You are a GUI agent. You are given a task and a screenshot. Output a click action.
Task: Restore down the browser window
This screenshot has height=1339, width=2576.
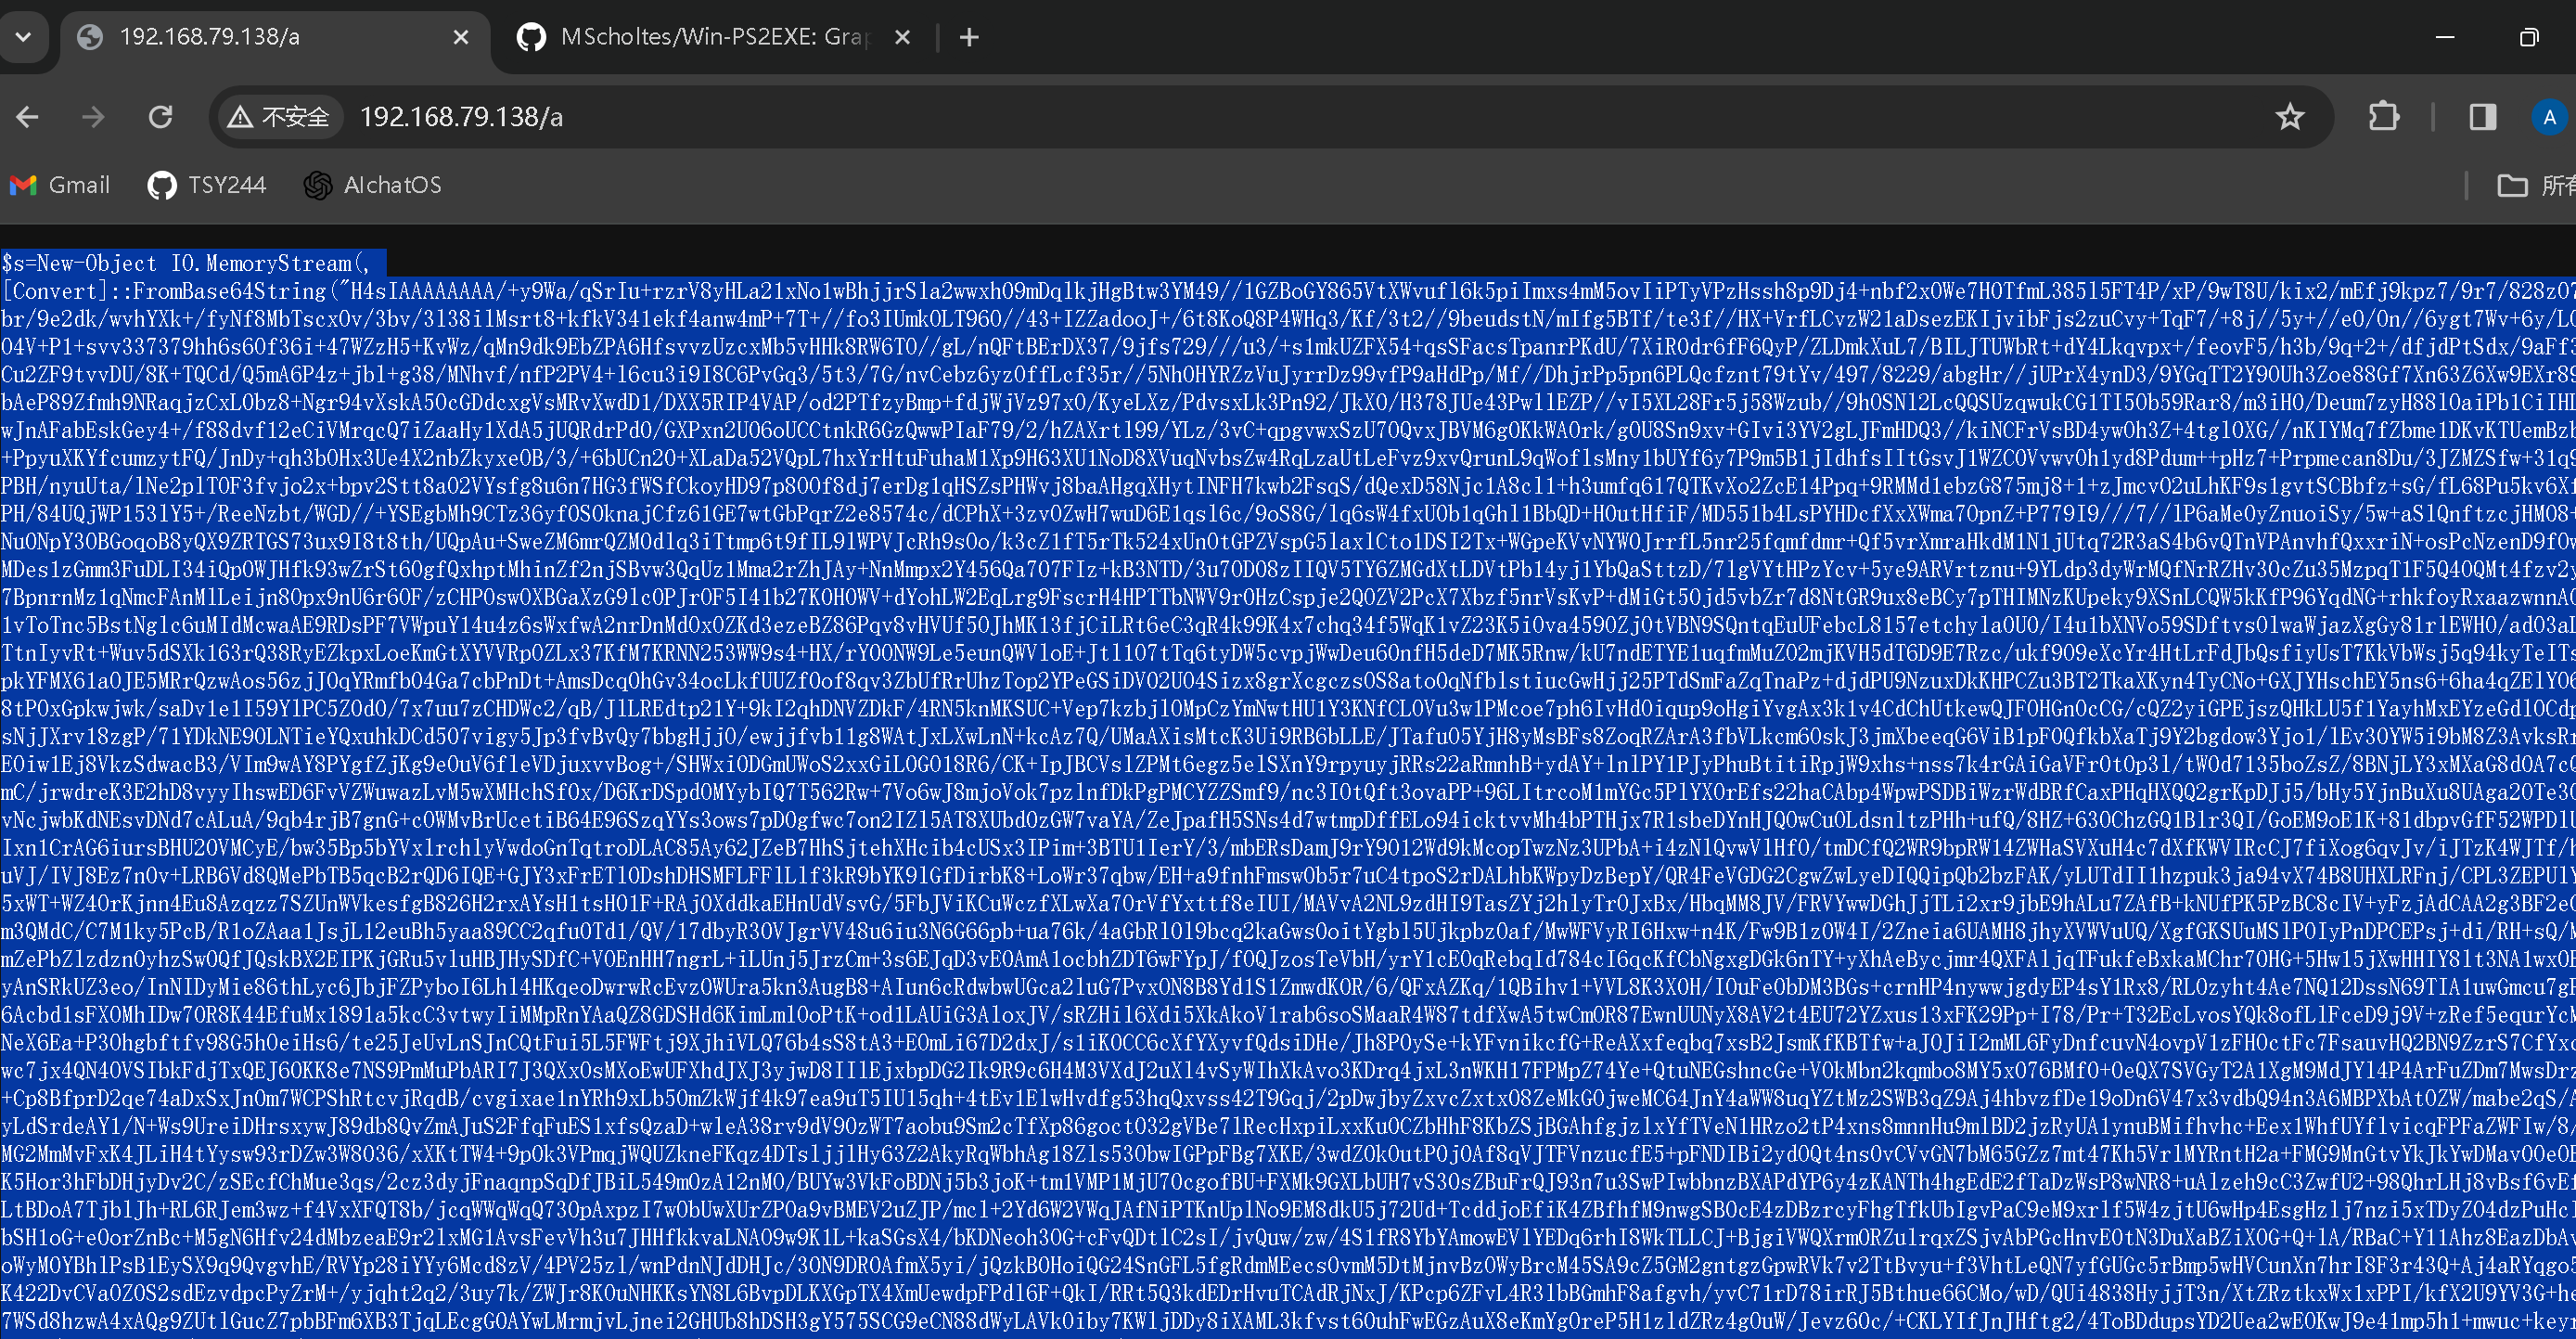2529,37
